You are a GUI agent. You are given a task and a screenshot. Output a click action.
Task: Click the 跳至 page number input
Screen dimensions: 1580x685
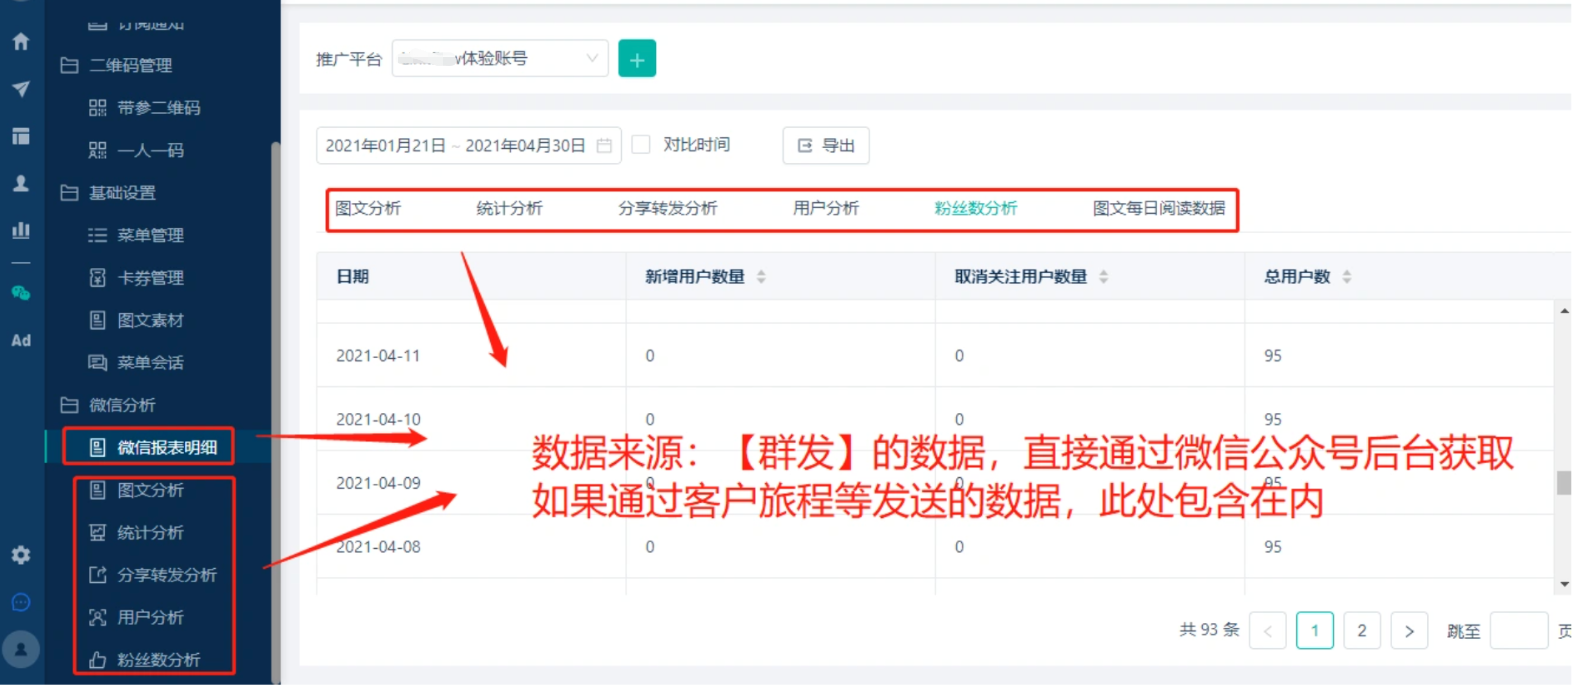1519,631
